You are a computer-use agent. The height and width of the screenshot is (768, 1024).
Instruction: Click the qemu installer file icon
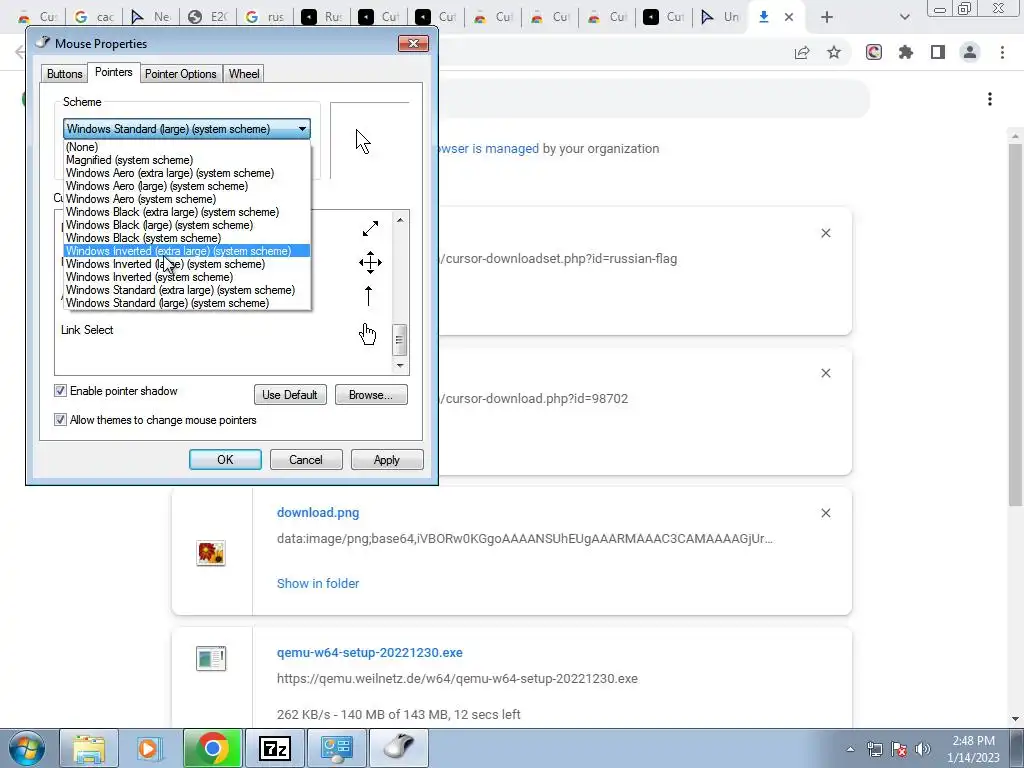[211, 658]
